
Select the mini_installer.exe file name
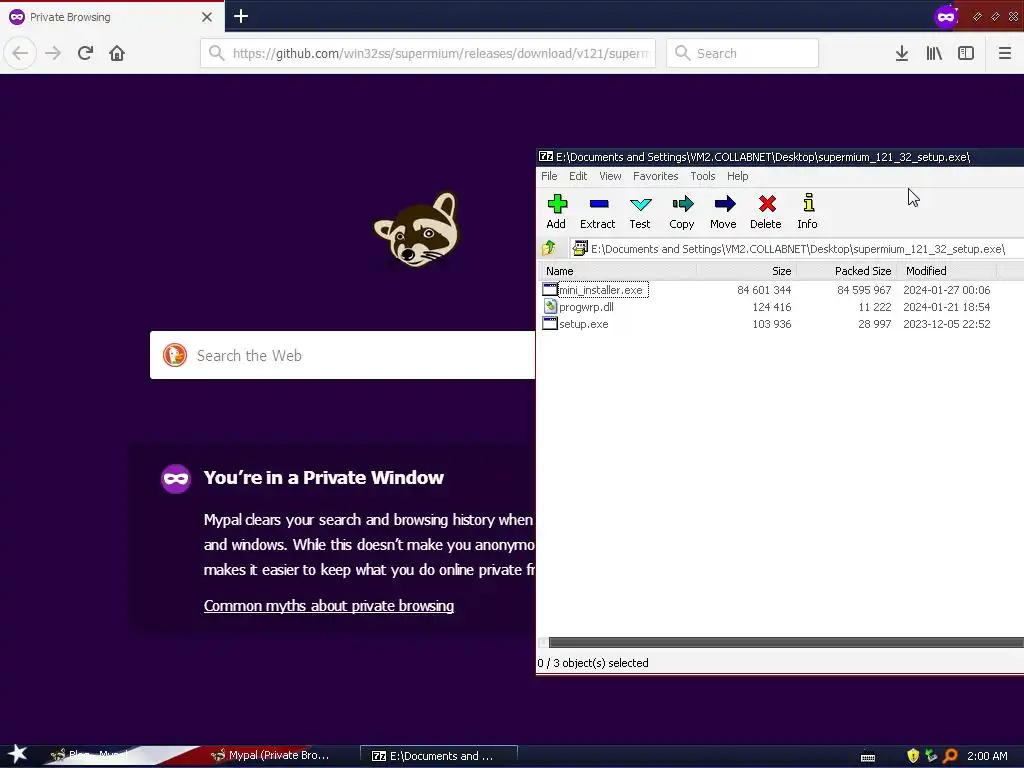601,290
